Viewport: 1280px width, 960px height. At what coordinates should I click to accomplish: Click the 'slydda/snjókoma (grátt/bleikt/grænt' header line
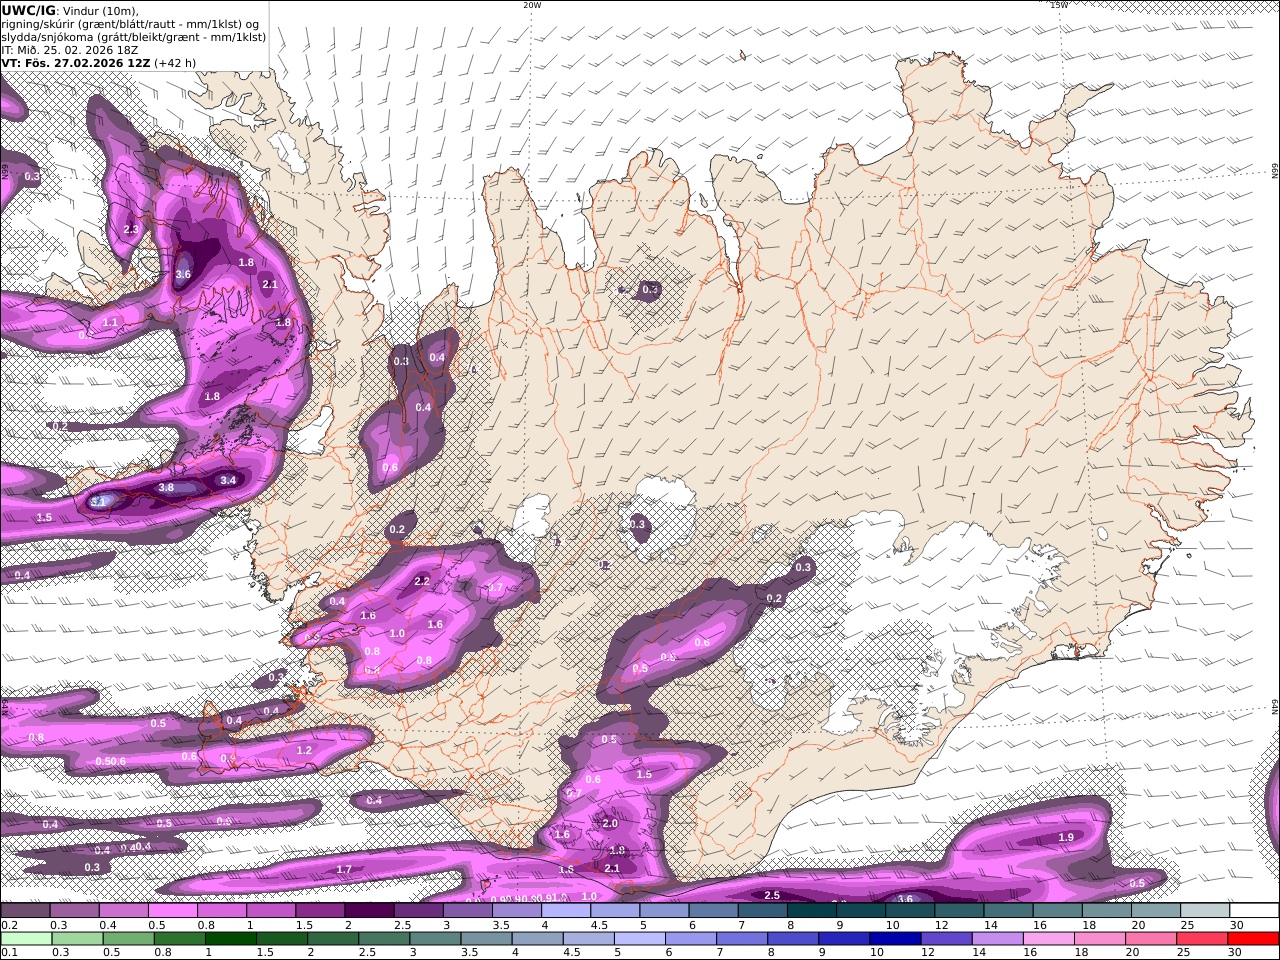[x=133, y=37]
